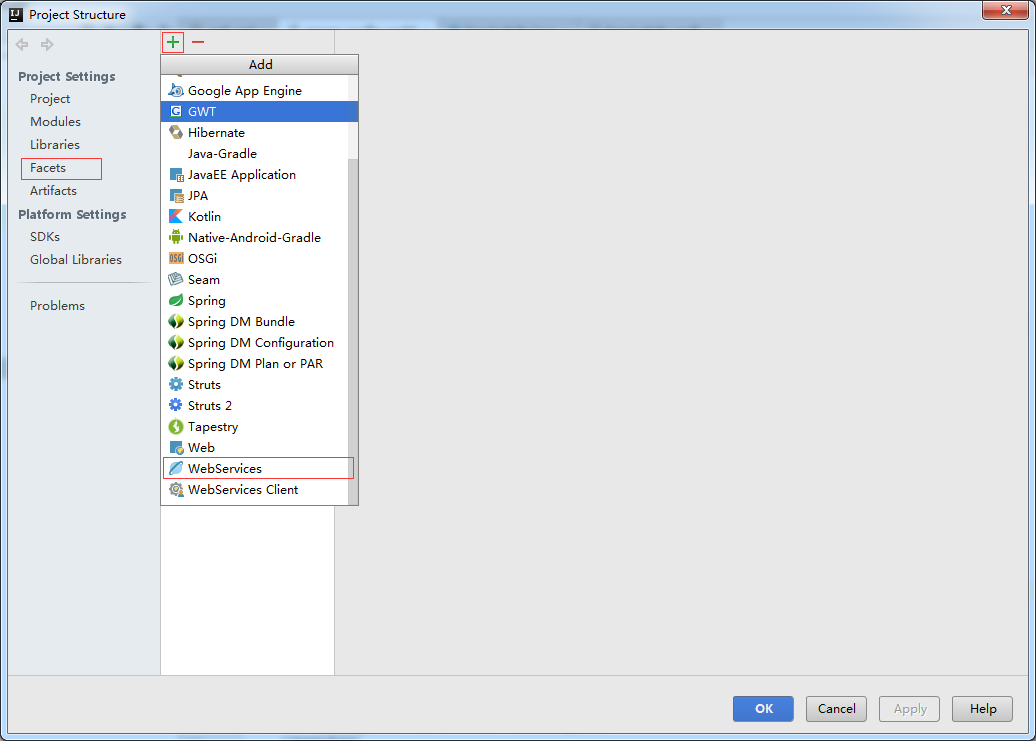This screenshot has height=741, width=1036.
Task: Click the Tapestry icon
Action: pyautogui.click(x=176, y=427)
